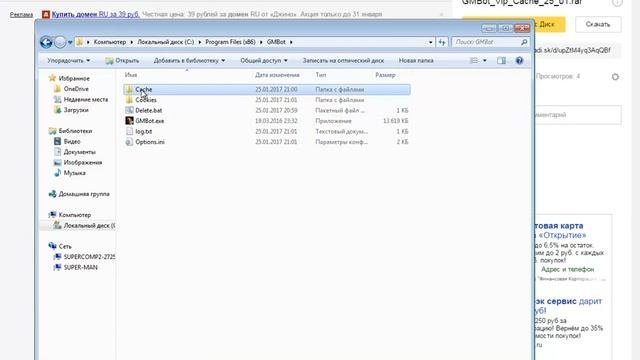Click Компьютер in address breadcrumb
This screenshot has height=360, width=640.
[110, 42]
